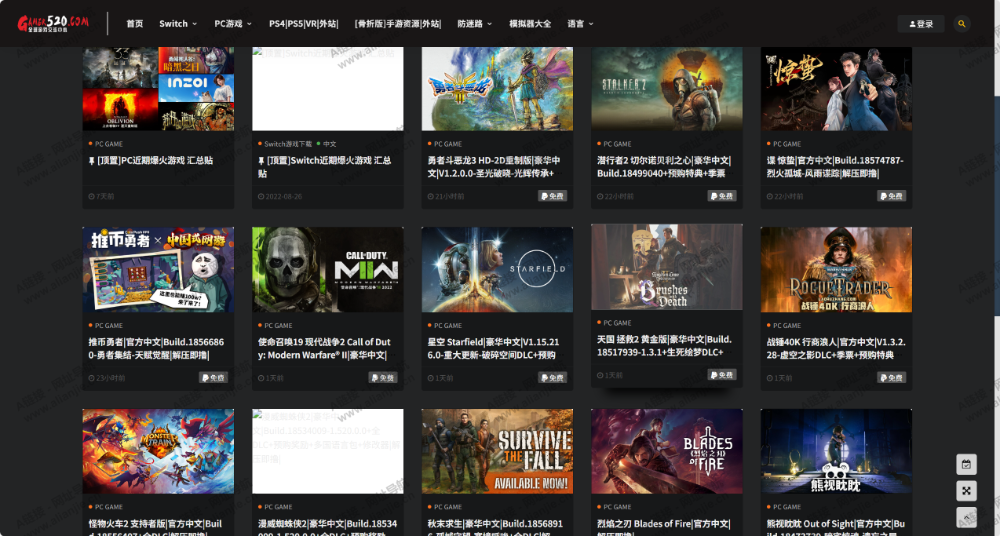Open the search magnifier icon

[962, 24]
